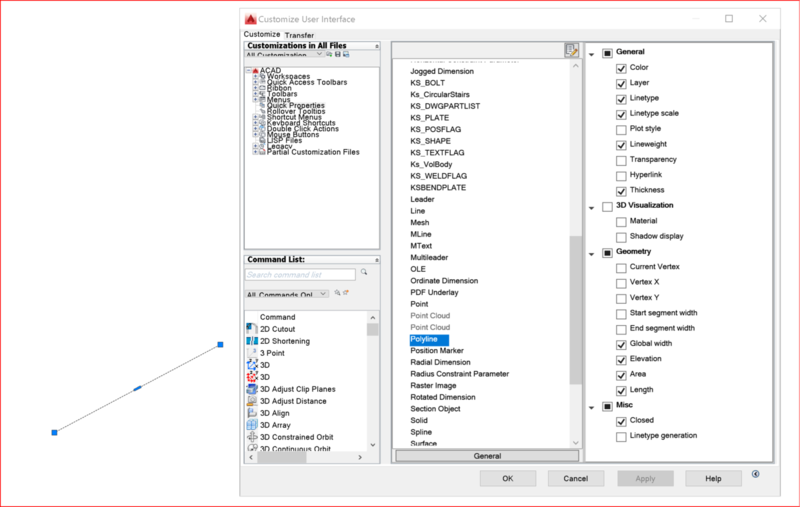Click the find command or text icon
The width and height of the screenshot is (800, 507).
click(337, 293)
